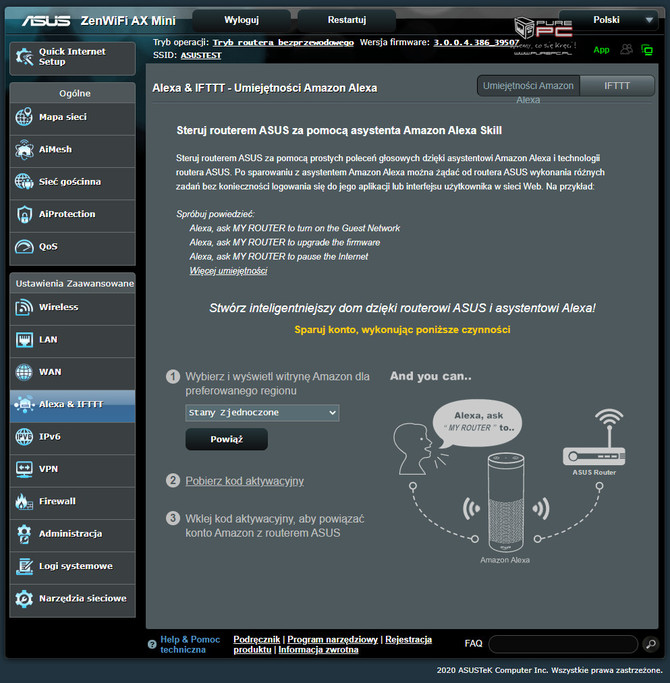The image size is (670, 683).
Task: Click the VPN monitor icon
Action: [24, 469]
